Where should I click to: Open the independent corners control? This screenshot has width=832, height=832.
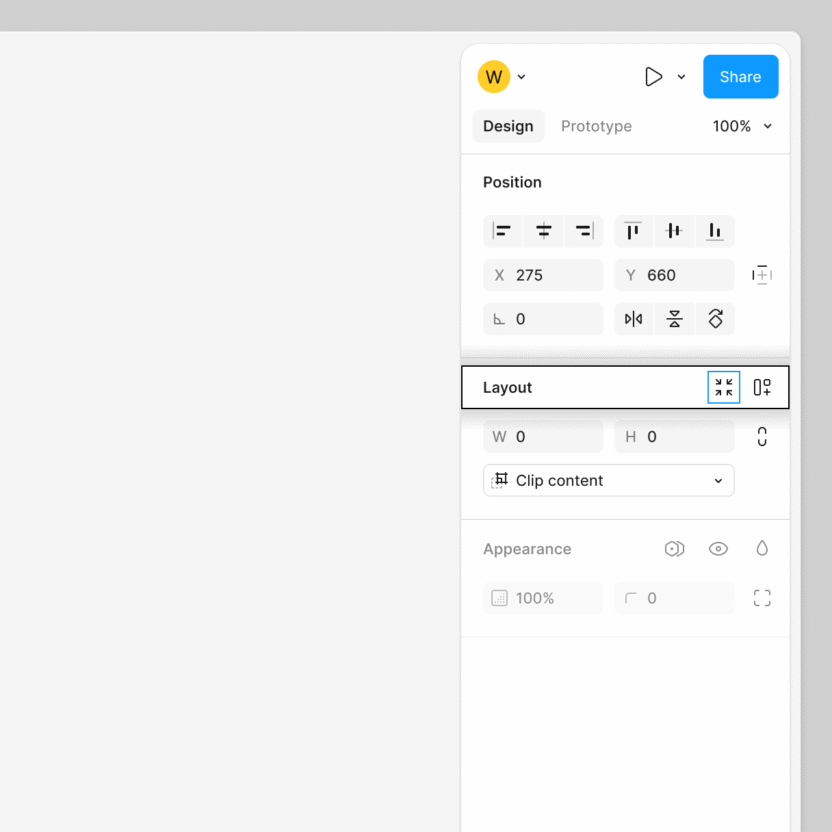(762, 598)
